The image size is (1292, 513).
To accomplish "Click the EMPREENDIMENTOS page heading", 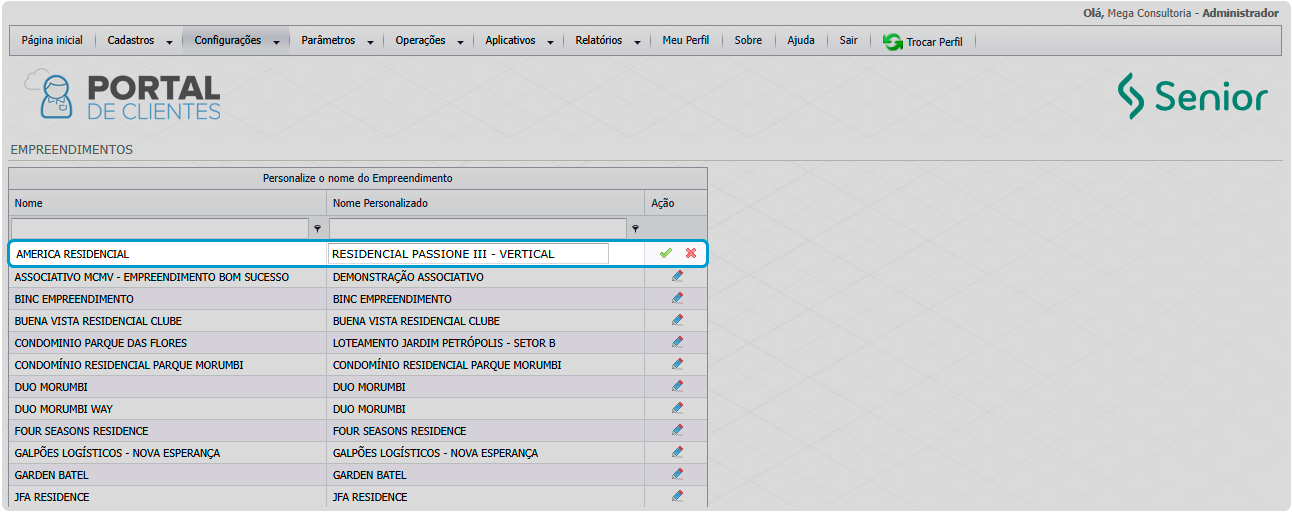I will pos(71,150).
